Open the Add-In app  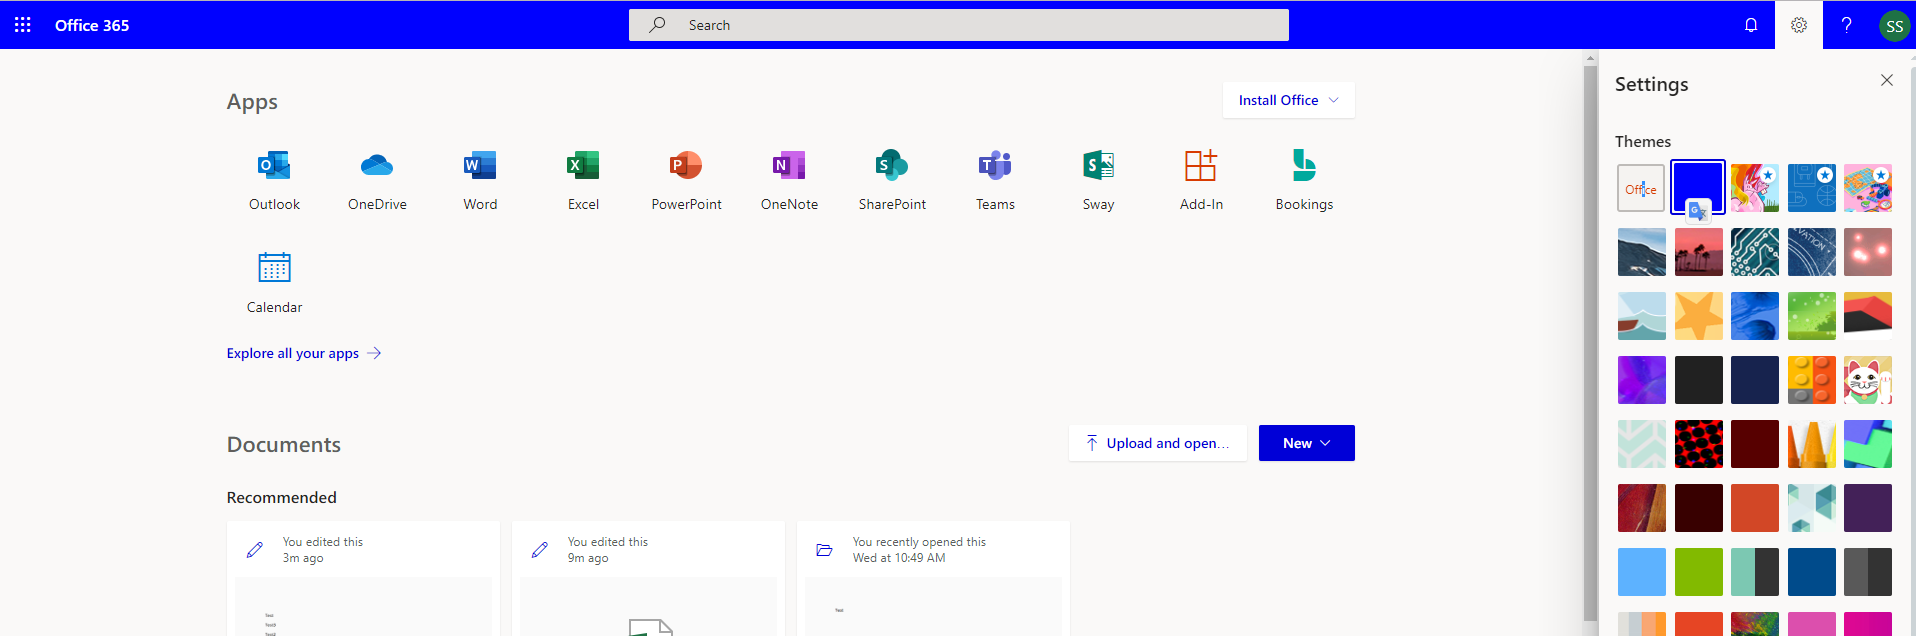click(1201, 180)
